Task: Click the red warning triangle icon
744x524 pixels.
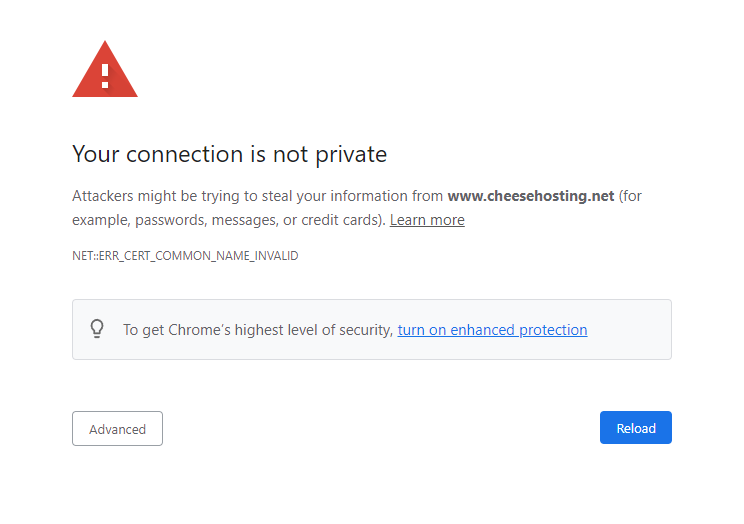Action: 105,71
